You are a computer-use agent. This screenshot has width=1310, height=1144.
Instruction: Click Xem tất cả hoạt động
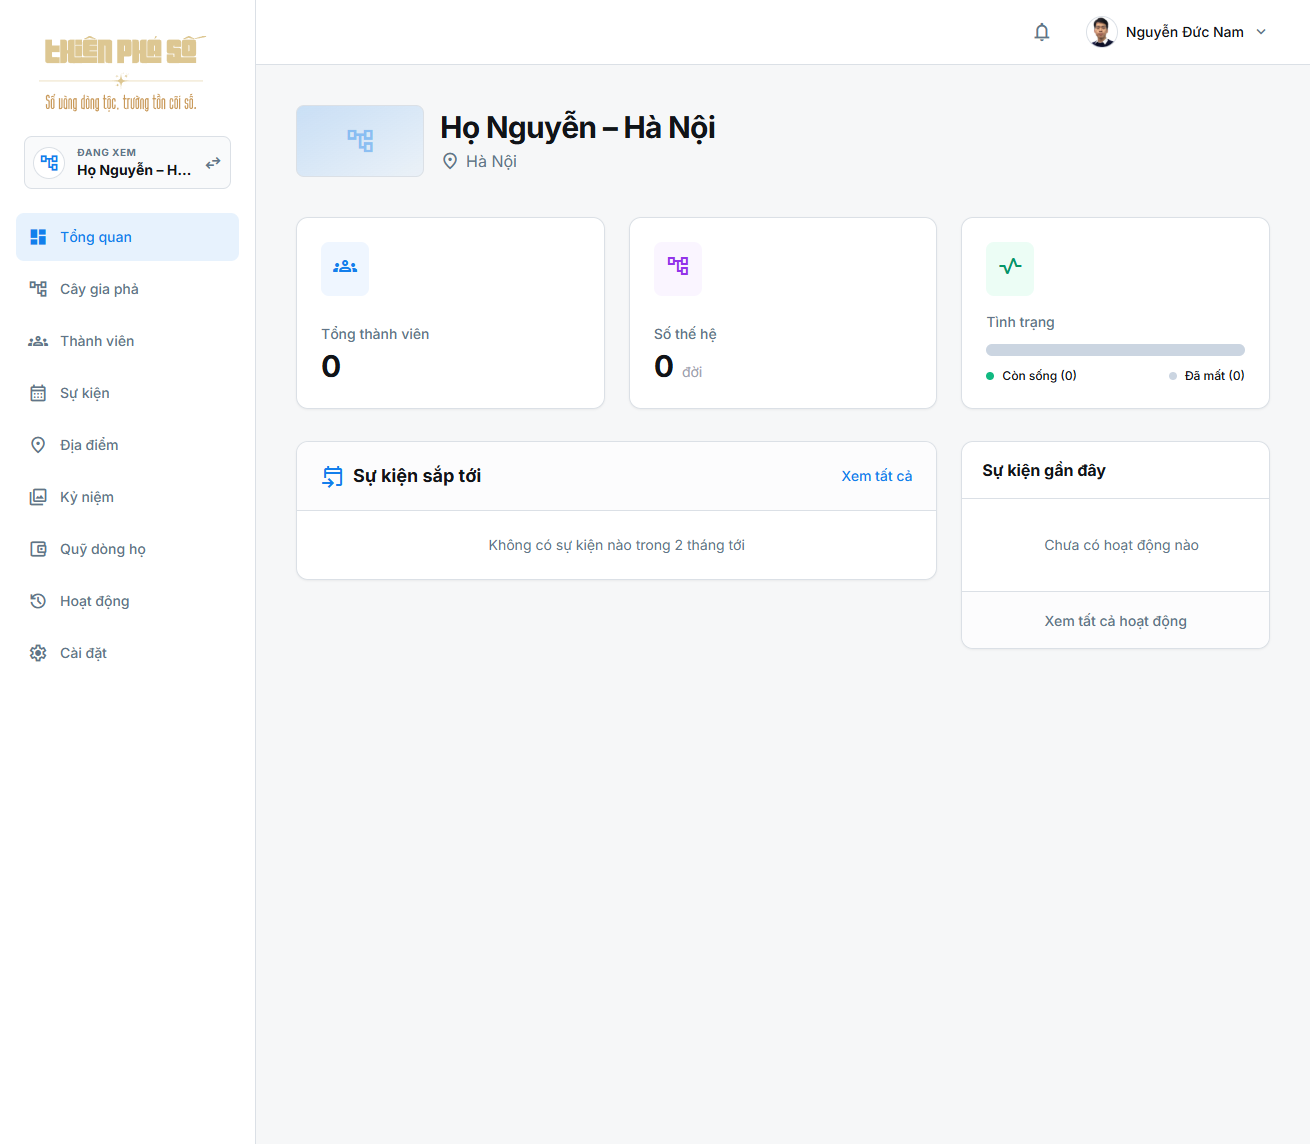(x=1115, y=621)
